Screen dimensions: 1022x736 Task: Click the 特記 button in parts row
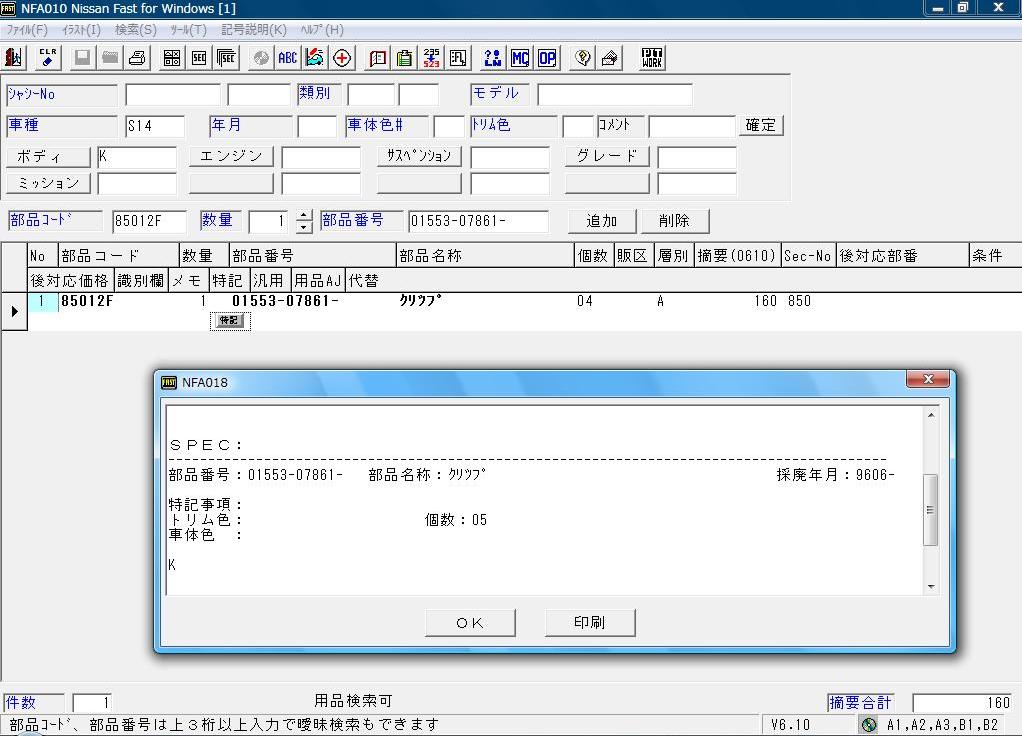(229, 321)
